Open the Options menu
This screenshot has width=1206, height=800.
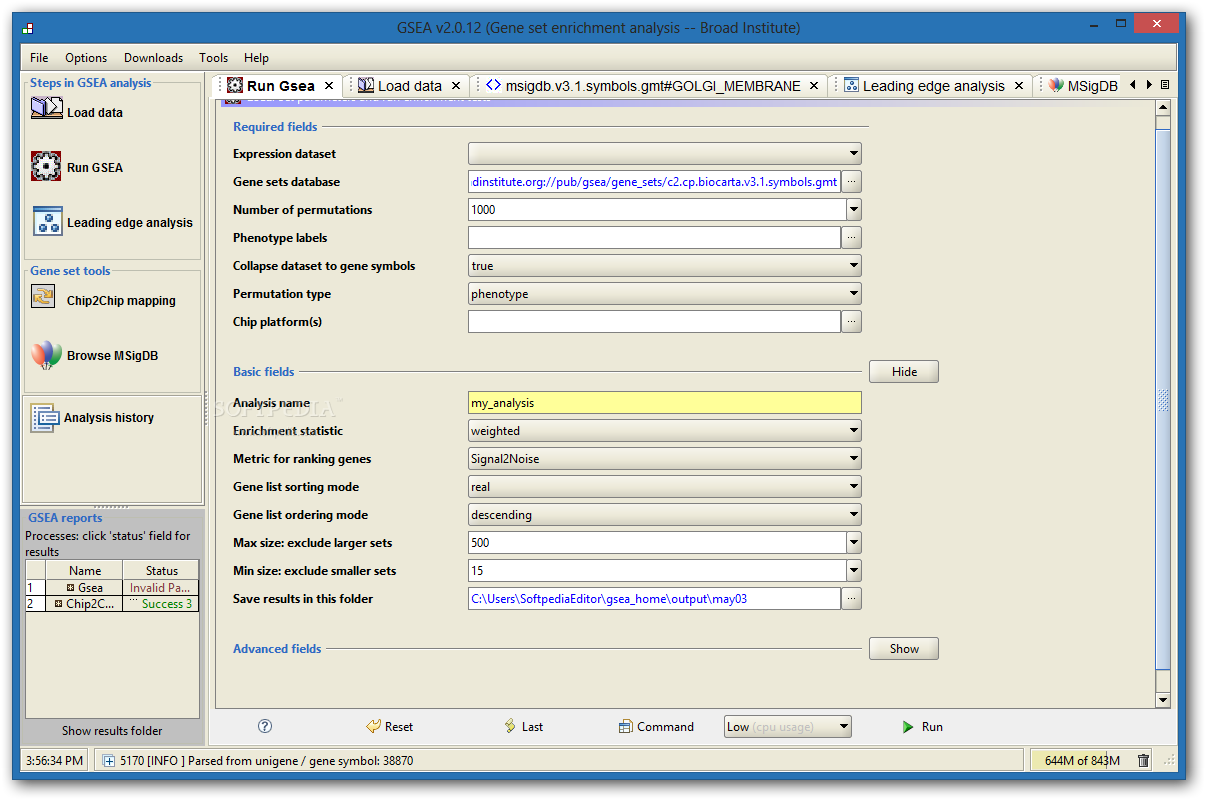86,58
